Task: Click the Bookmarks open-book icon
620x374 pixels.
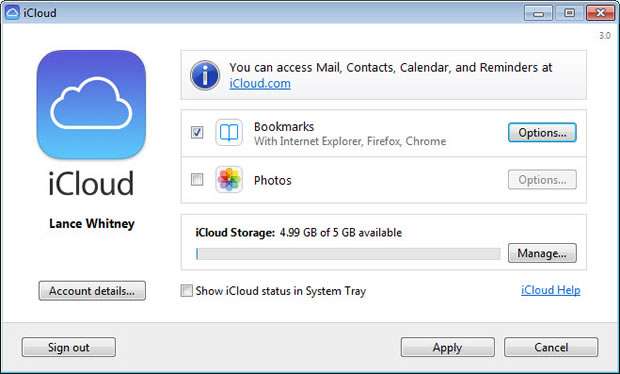Action: click(x=229, y=132)
